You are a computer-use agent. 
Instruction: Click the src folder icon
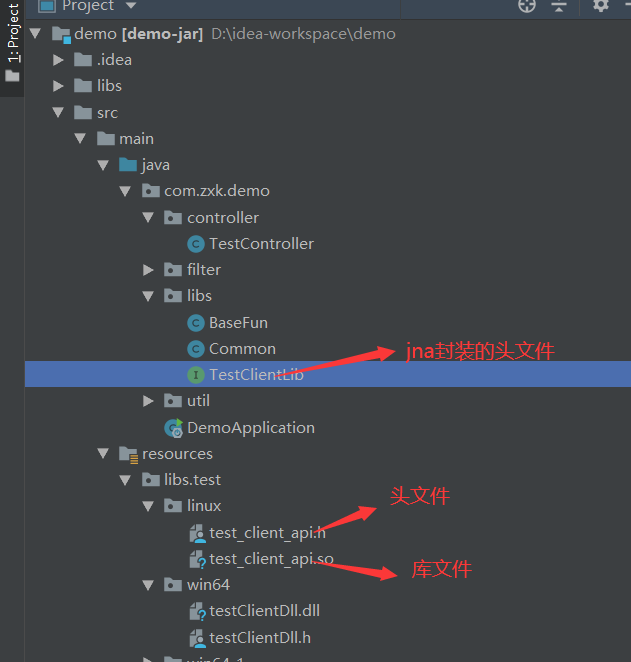[x=83, y=112]
